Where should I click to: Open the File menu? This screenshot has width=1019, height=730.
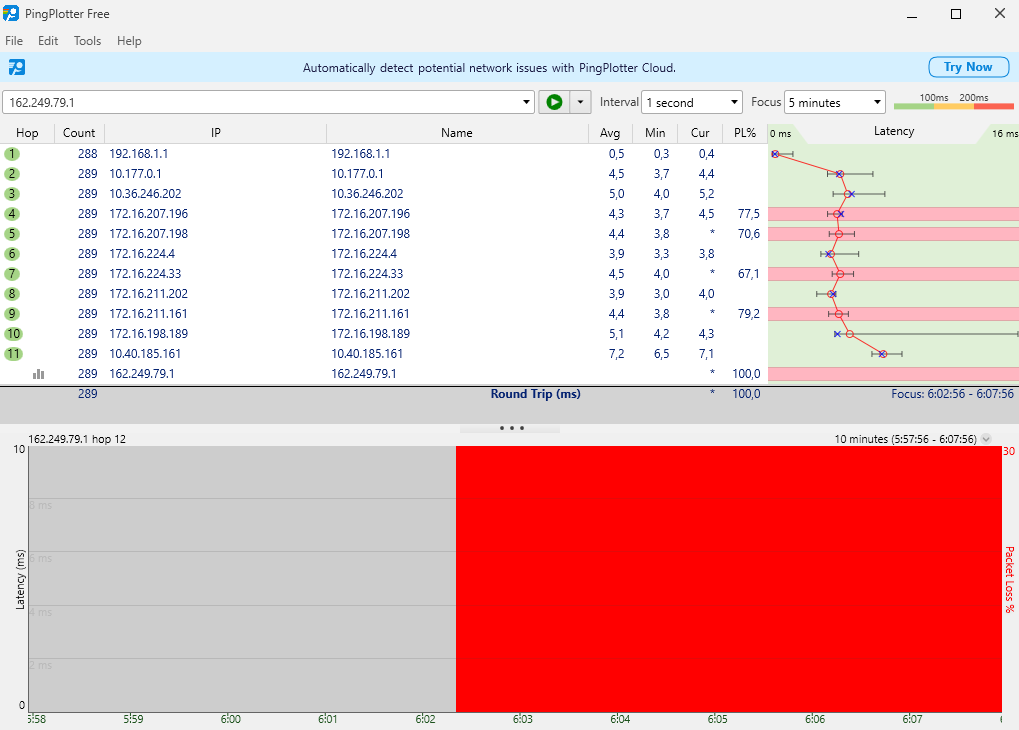point(14,40)
